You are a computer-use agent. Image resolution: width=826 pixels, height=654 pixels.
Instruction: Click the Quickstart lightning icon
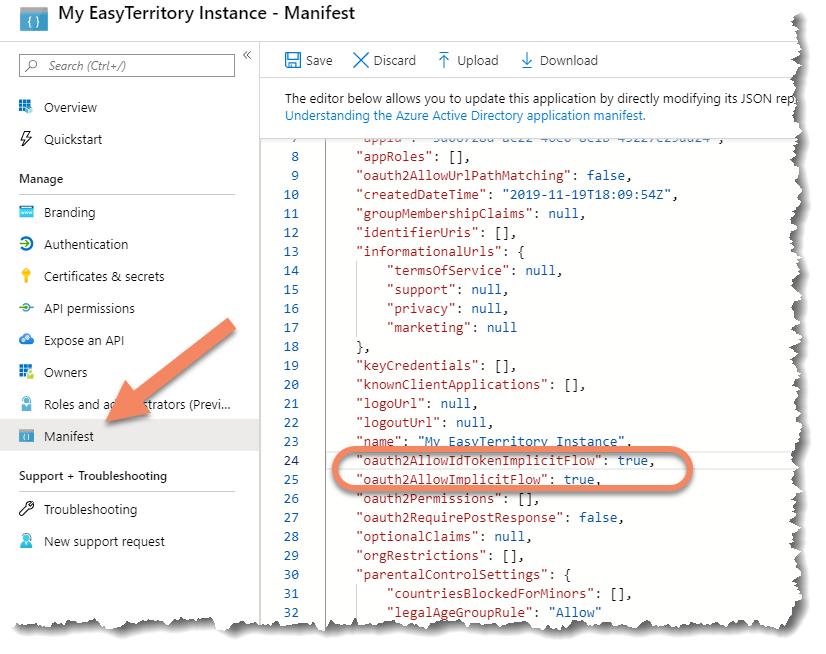pos(26,139)
